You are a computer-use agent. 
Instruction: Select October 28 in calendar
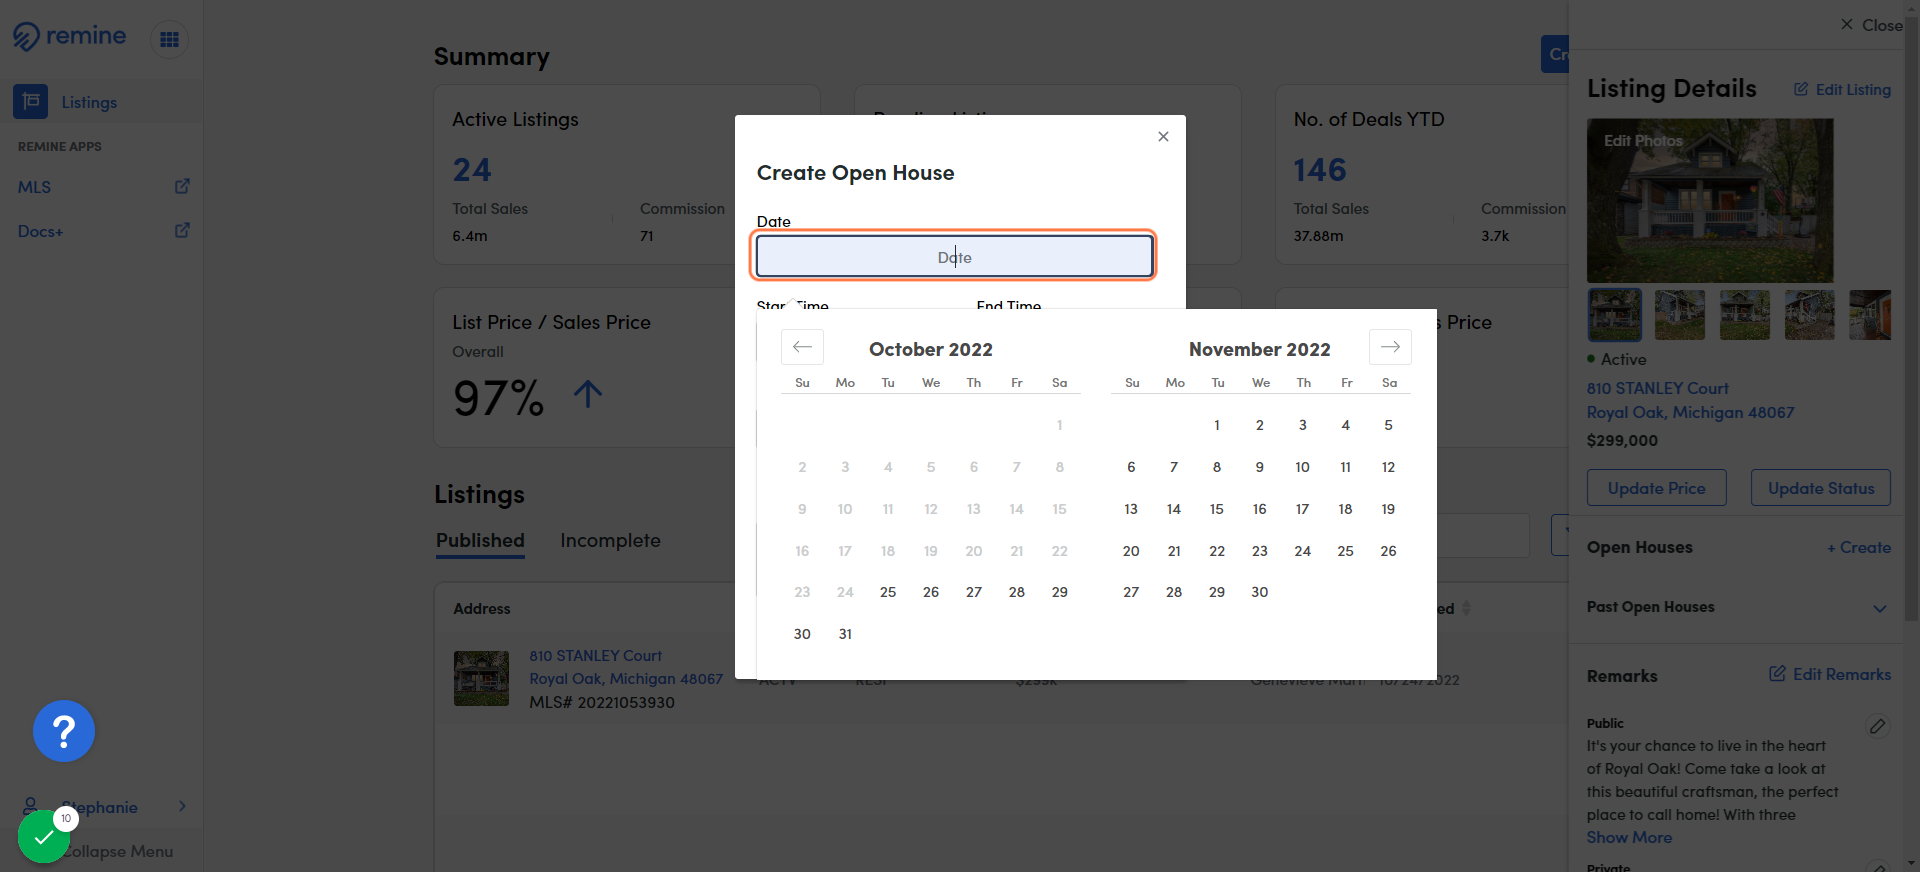click(x=1017, y=592)
